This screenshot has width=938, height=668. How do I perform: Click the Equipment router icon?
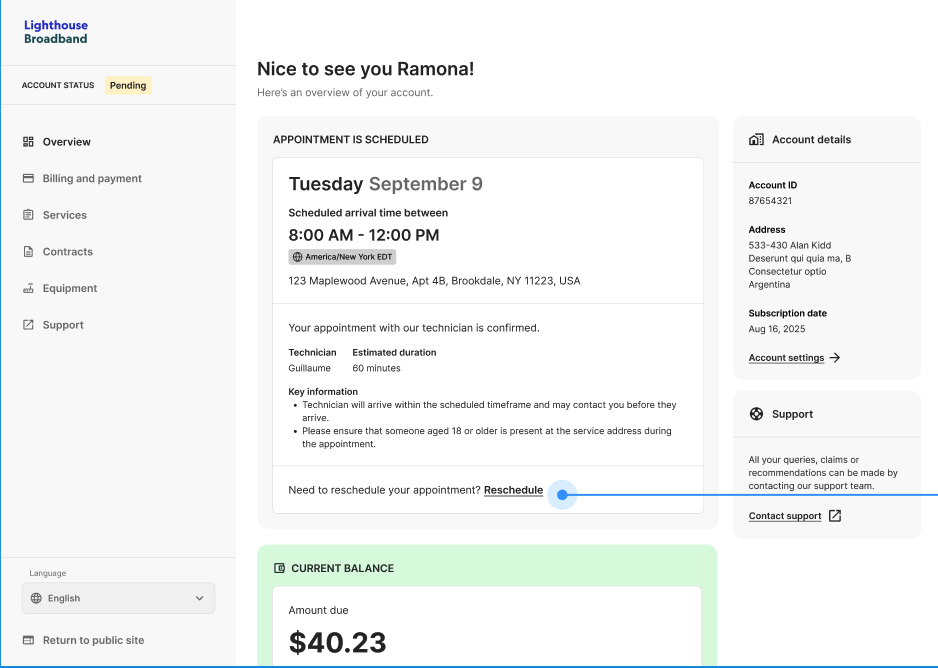(28, 288)
